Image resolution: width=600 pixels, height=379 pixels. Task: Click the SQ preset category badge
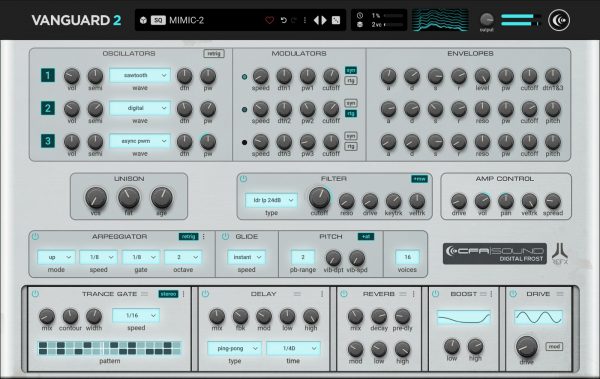click(158, 20)
